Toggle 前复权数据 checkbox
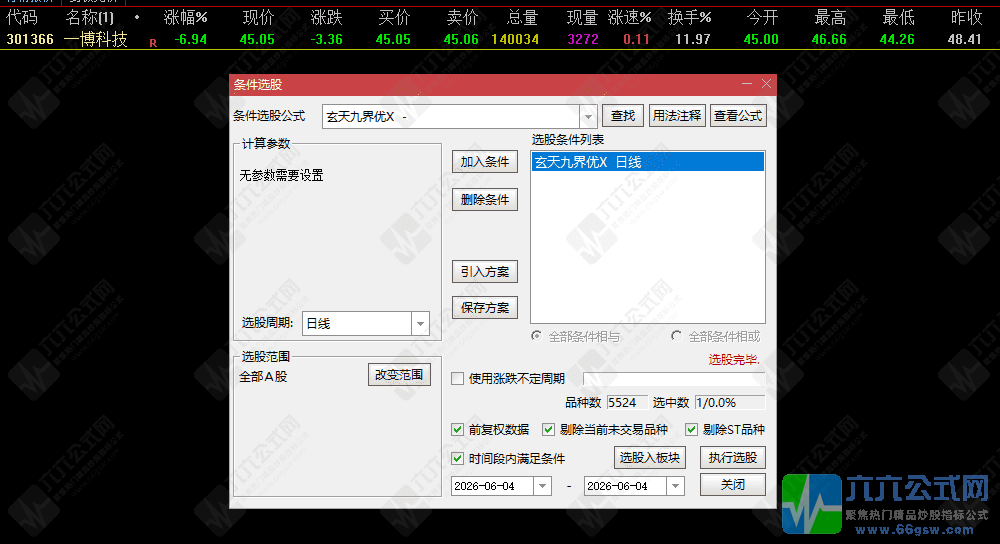Screen dimensions: 1000x544 pyautogui.click(x=457, y=430)
